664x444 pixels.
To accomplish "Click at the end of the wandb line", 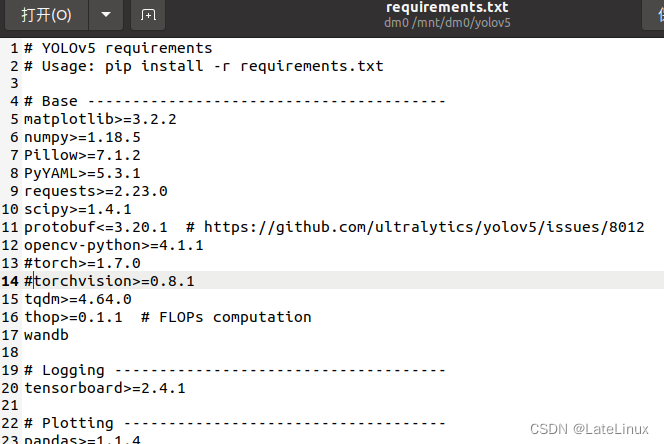I will click(x=69, y=335).
